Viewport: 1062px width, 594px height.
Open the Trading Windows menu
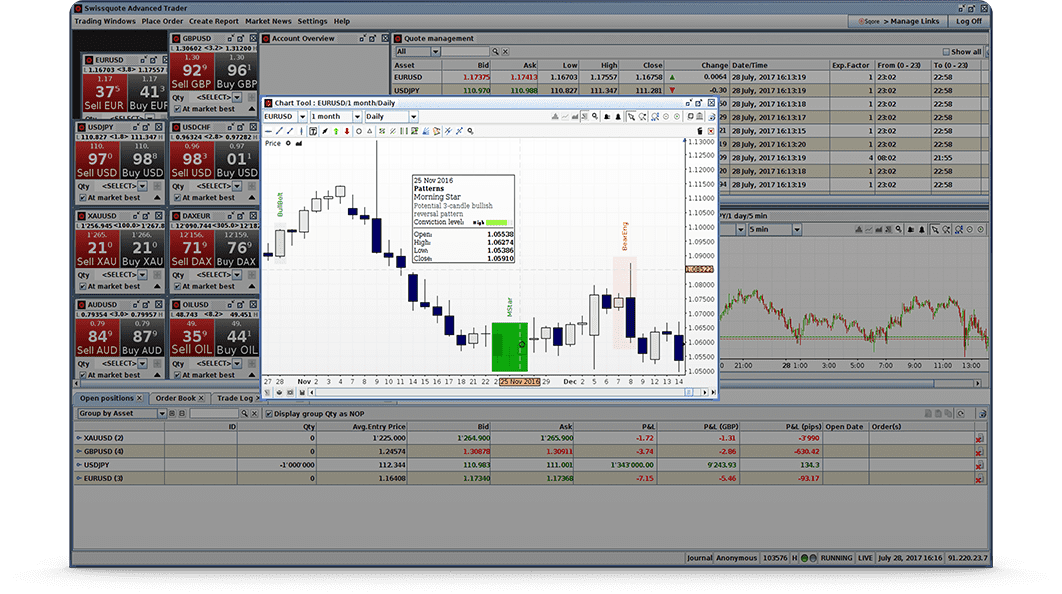(105, 22)
